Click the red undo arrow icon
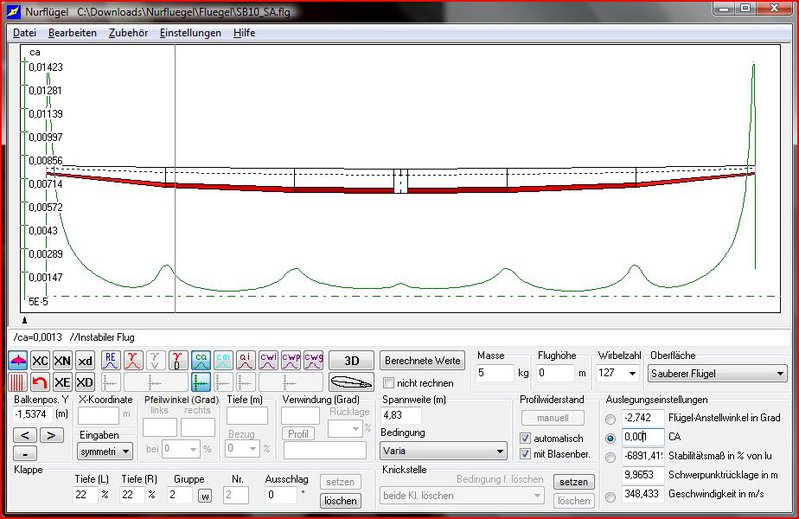799x519 pixels. coord(40,383)
